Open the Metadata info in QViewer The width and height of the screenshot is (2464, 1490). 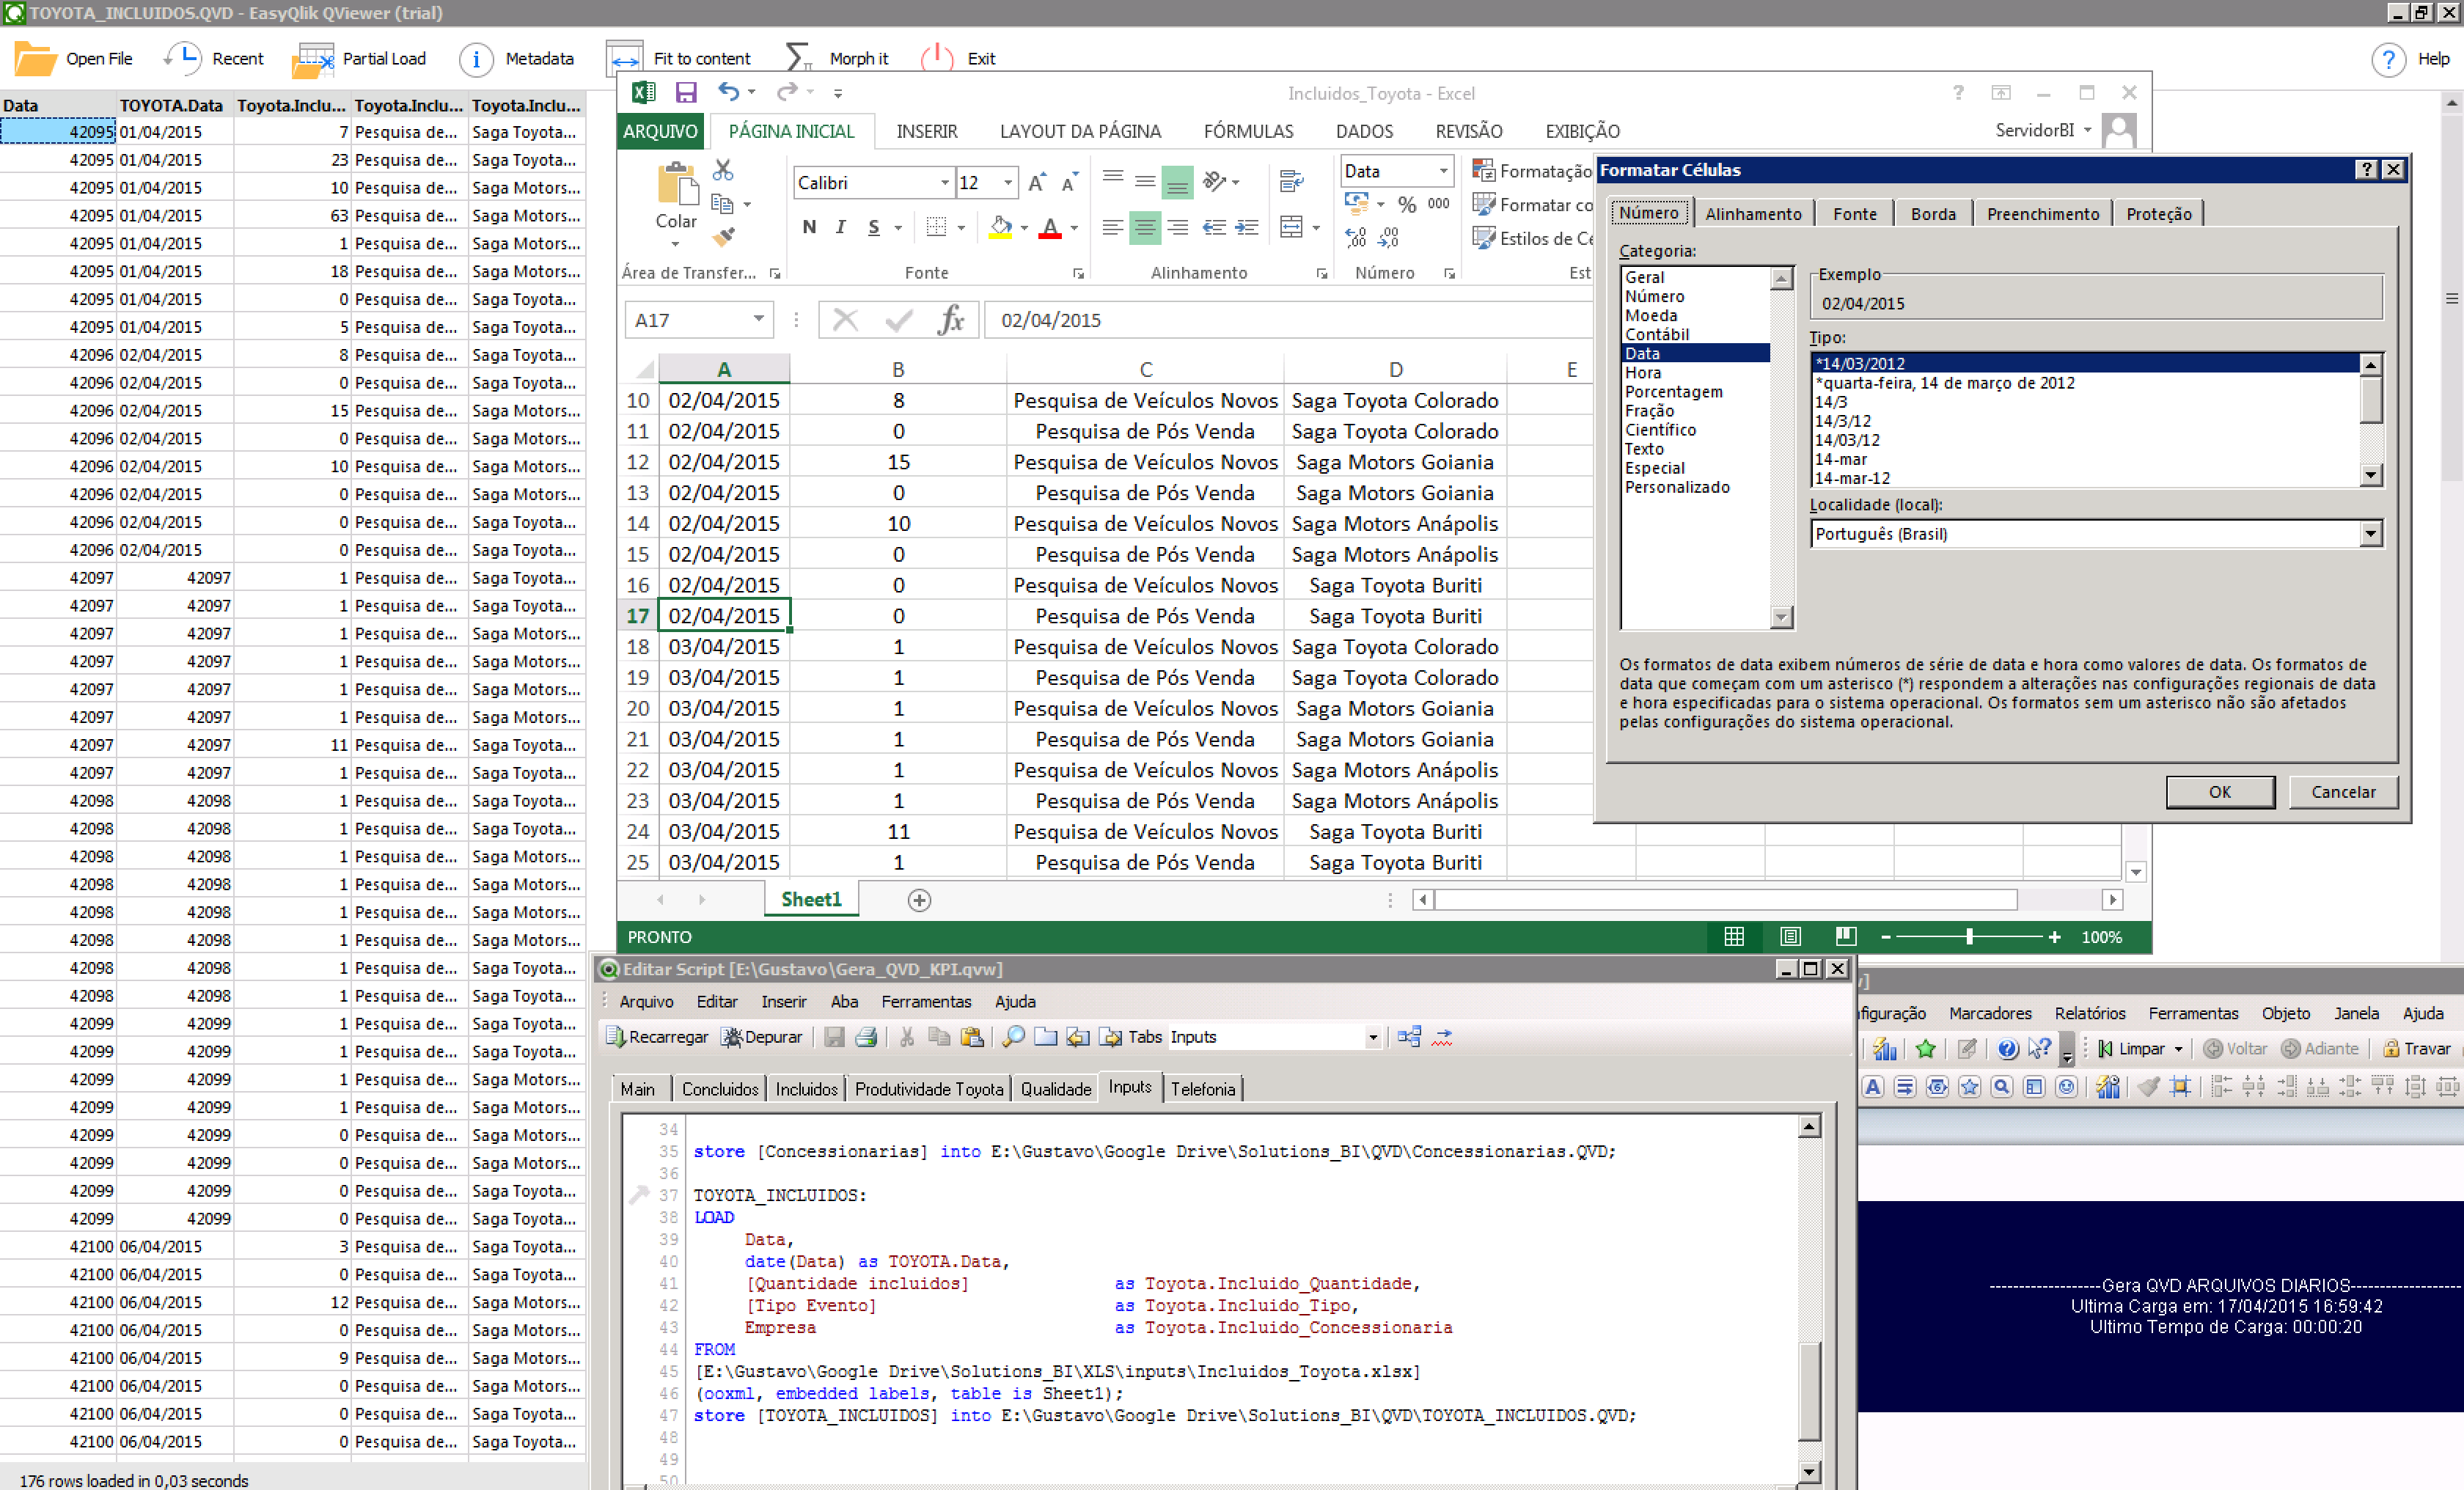point(517,59)
